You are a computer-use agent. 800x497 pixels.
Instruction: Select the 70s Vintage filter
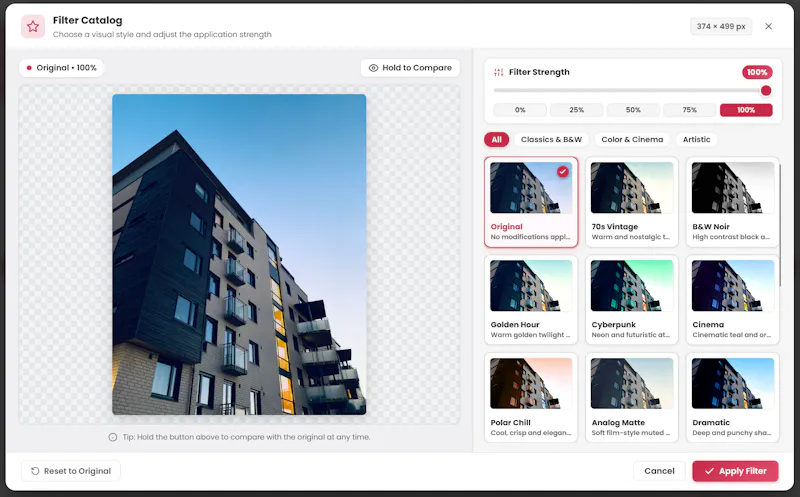coord(632,202)
